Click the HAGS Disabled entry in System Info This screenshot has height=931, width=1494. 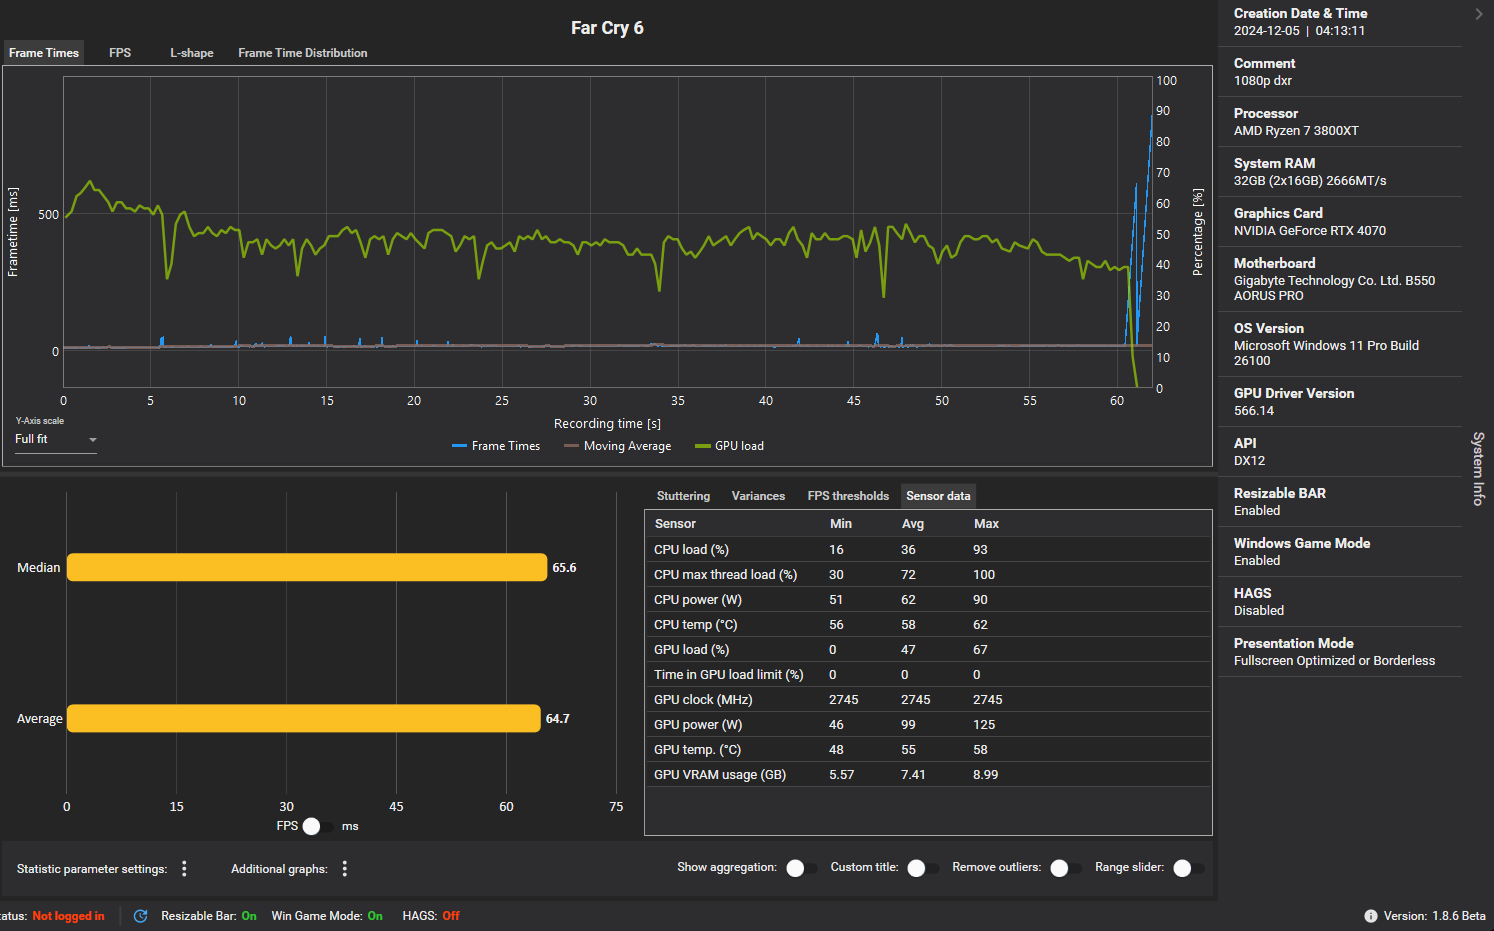tap(1340, 602)
